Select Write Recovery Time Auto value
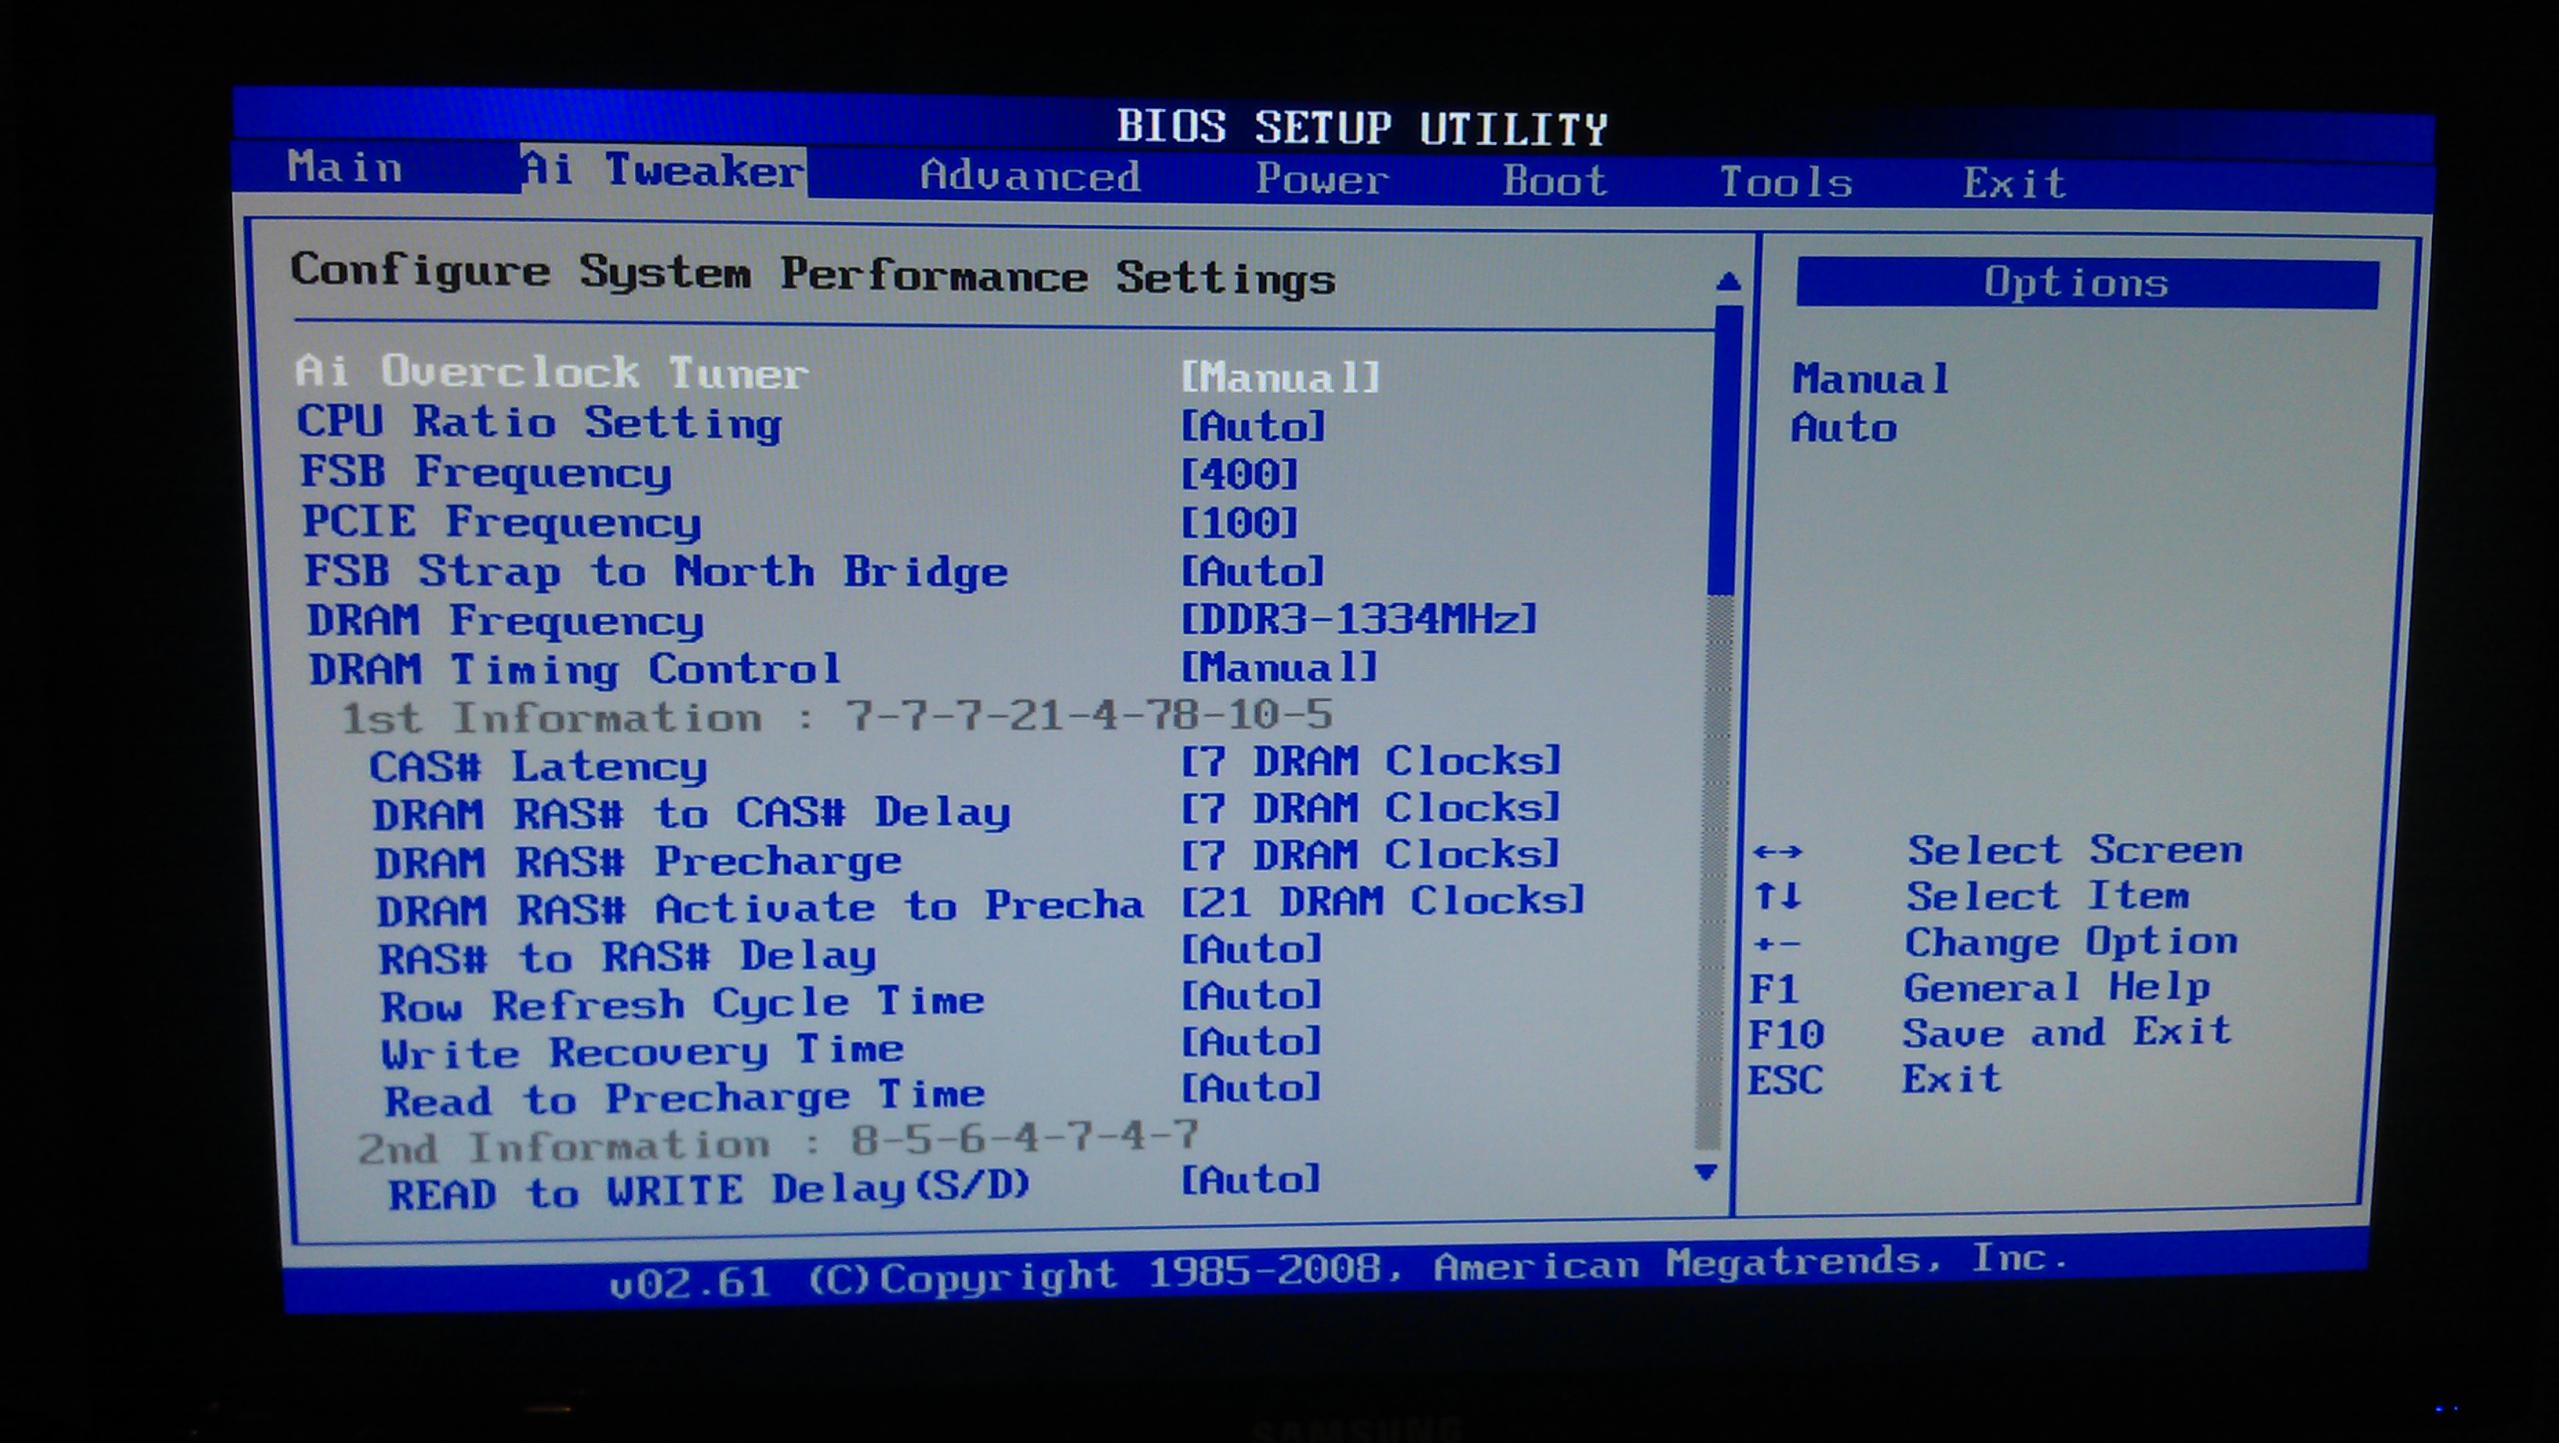 point(1251,1043)
